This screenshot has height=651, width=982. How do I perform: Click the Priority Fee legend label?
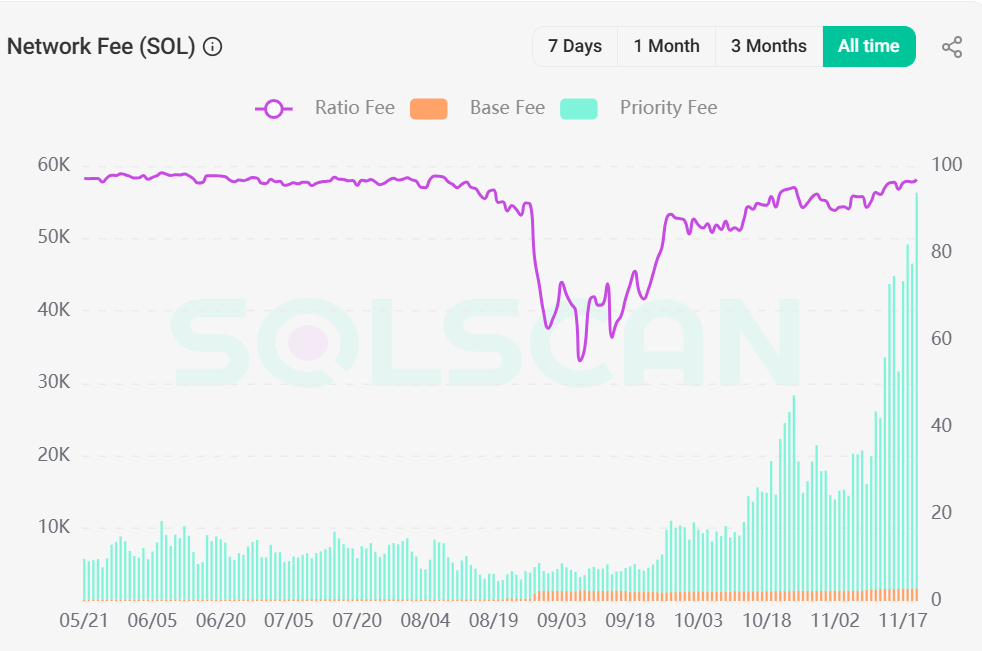pyautogui.click(x=668, y=108)
